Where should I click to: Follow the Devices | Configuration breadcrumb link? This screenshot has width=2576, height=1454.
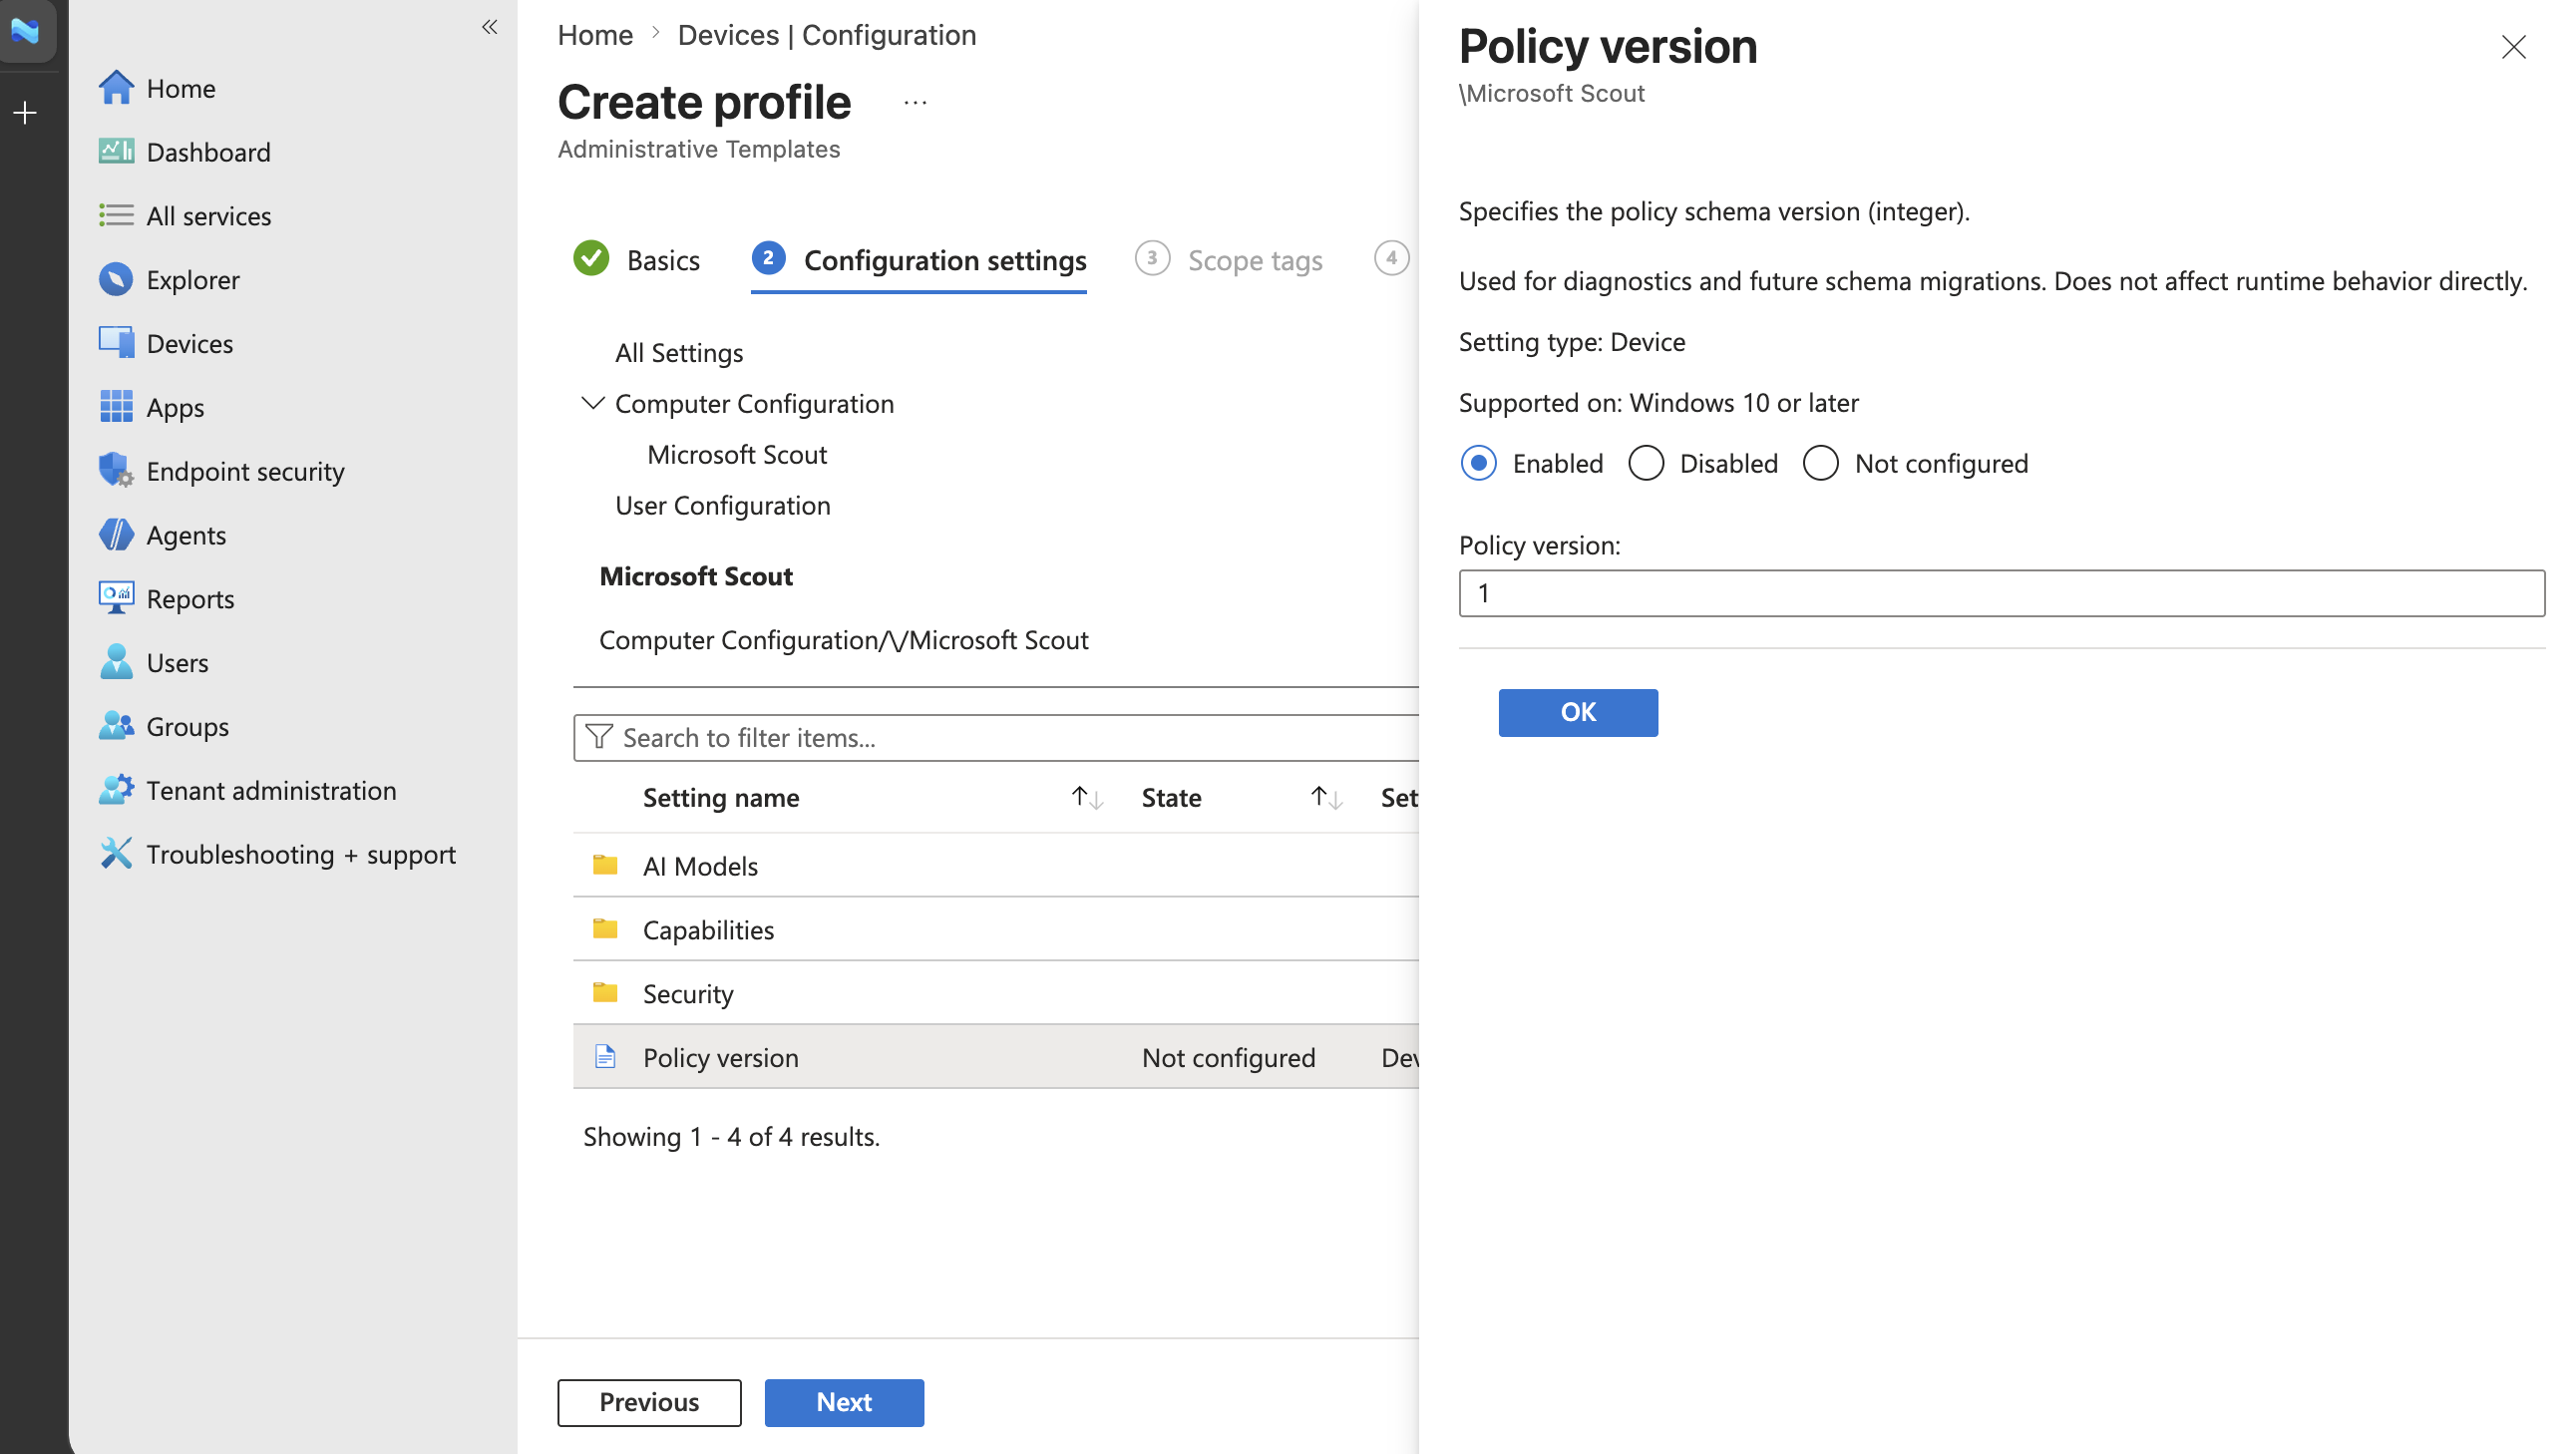827,35
